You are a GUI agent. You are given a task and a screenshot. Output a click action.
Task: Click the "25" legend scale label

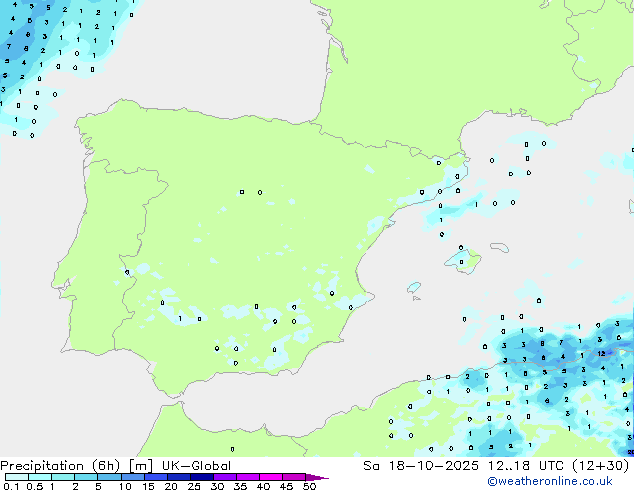194,486
